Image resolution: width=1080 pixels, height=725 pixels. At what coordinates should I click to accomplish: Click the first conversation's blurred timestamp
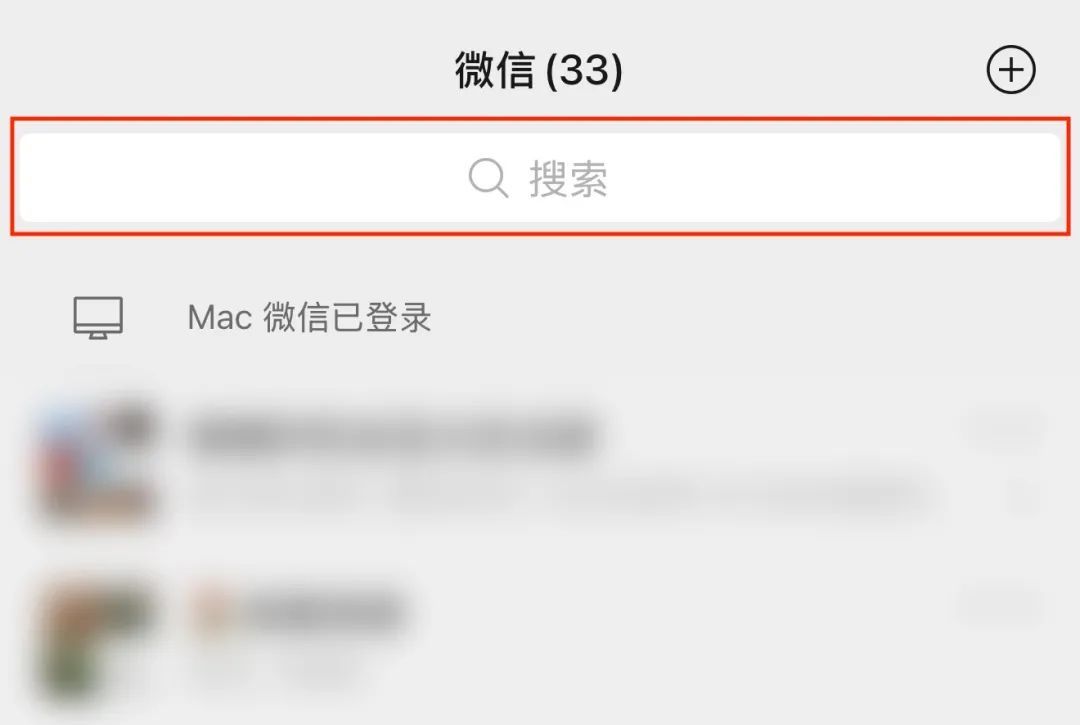click(x=1006, y=429)
